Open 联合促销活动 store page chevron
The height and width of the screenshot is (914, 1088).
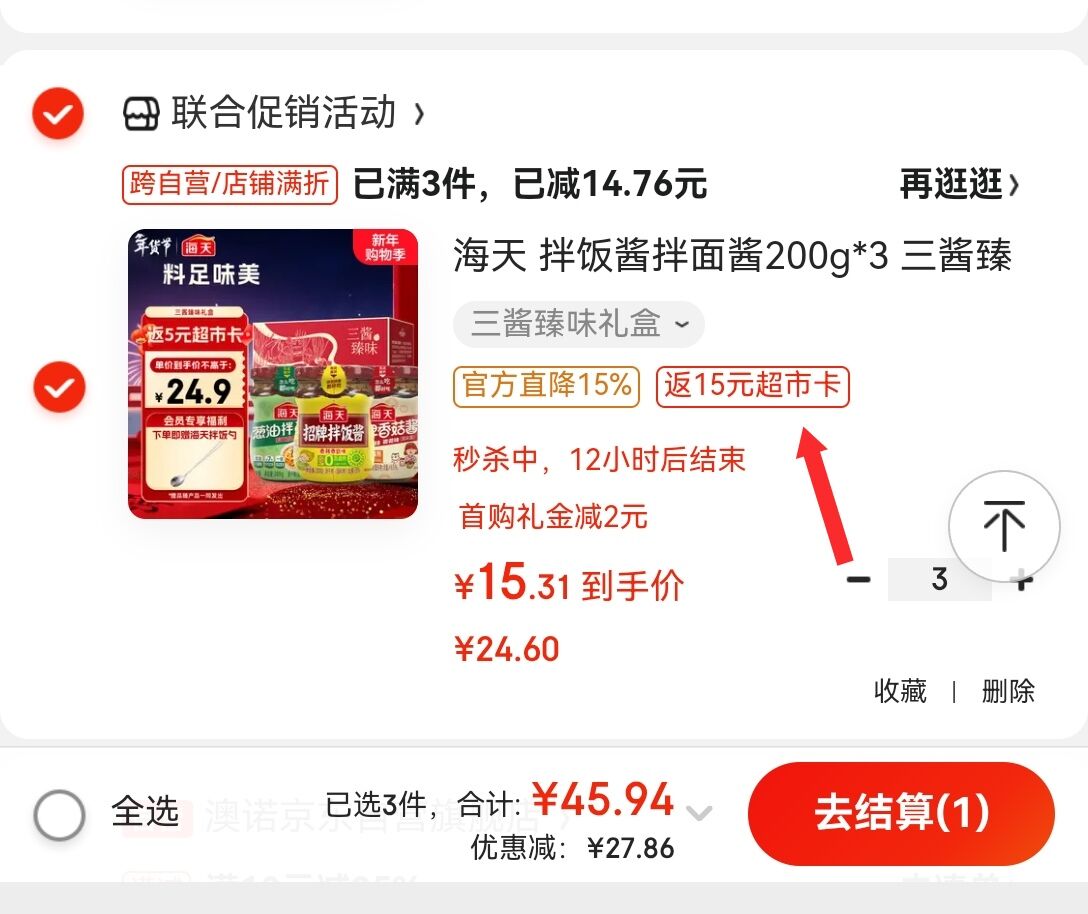[419, 113]
